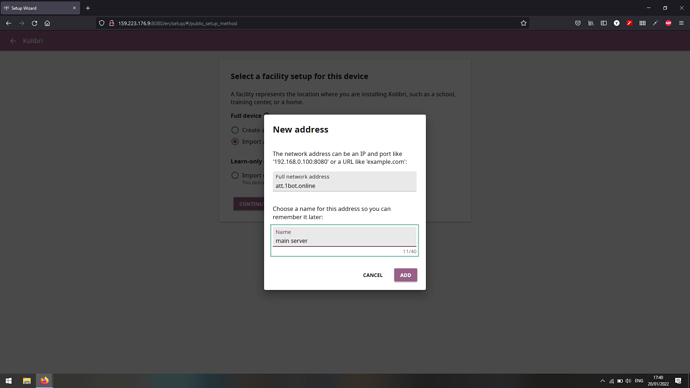This screenshot has width=690, height=388.
Task: Open the network status tray icon
Action: (x=611, y=381)
